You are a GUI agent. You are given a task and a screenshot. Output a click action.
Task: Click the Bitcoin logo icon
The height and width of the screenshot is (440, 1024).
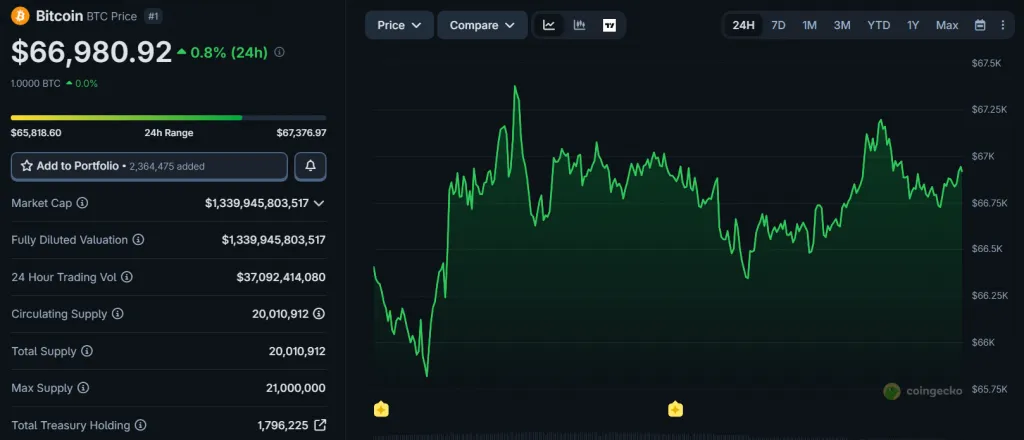20,16
